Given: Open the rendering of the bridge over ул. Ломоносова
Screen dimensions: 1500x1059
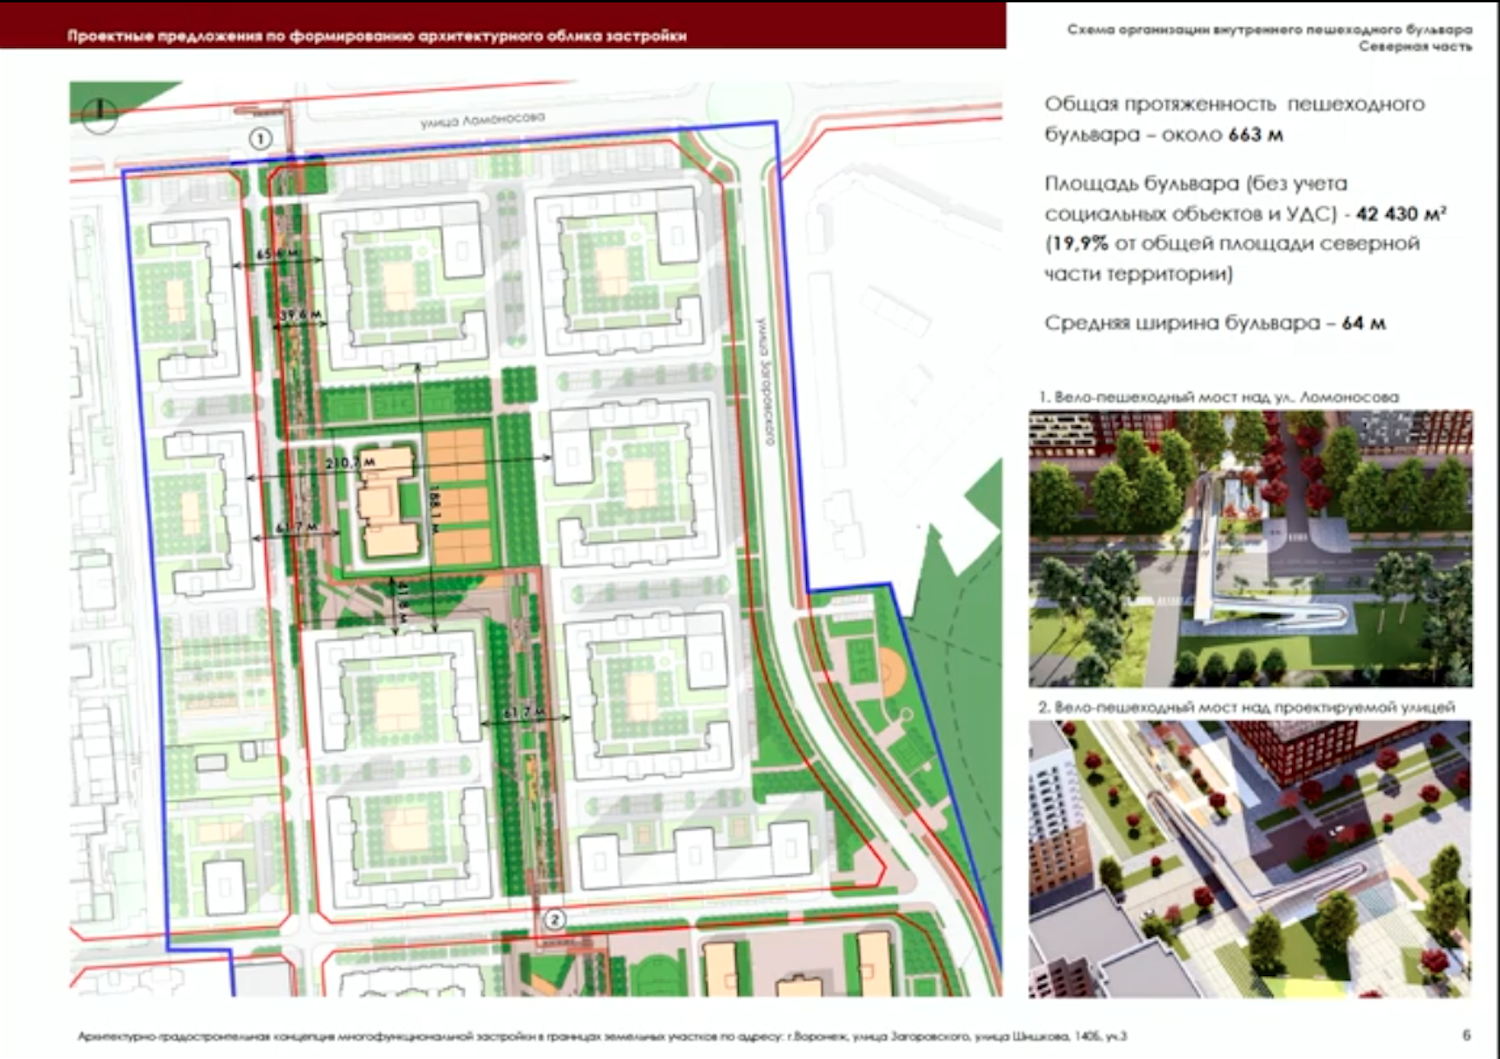Looking at the screenshot, I should (1250, 548).
